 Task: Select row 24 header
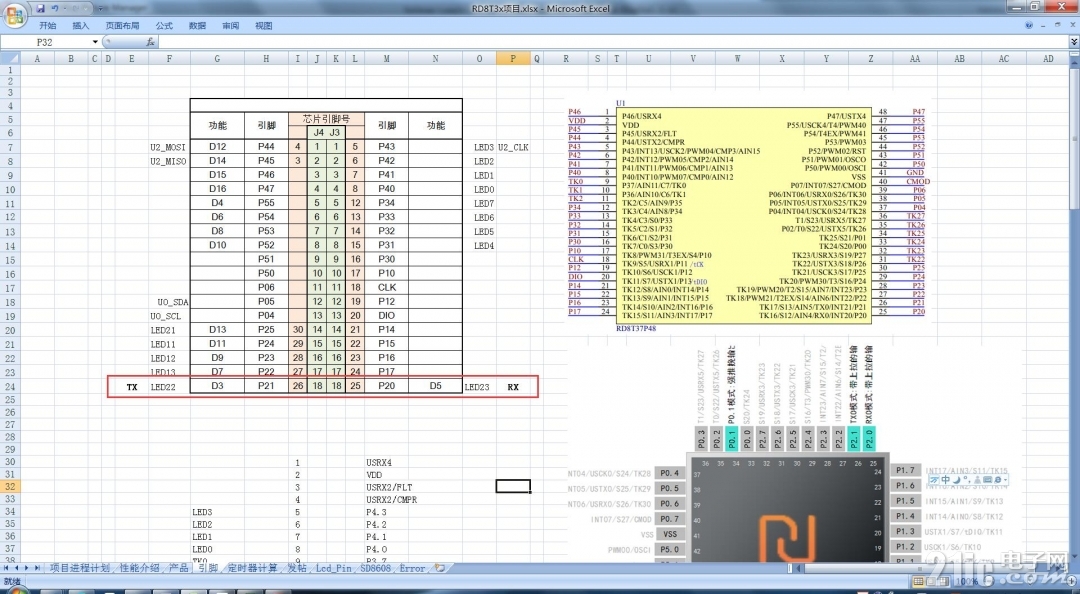tap(10, 387)
